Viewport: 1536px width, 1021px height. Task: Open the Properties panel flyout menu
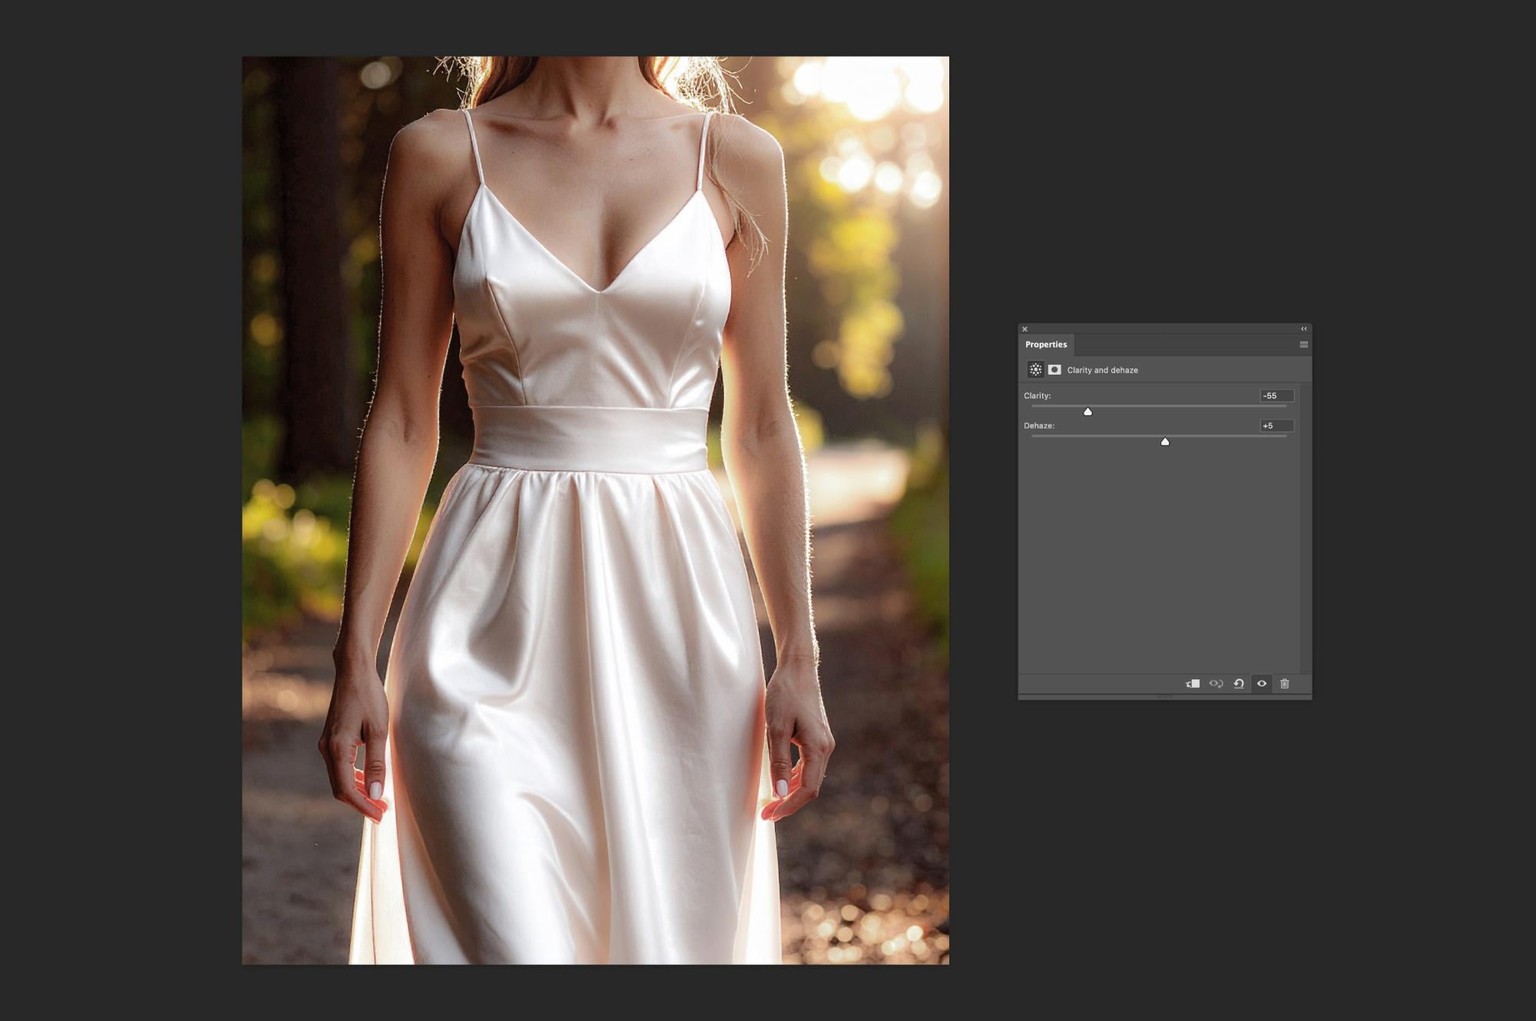coord(1304,345)
